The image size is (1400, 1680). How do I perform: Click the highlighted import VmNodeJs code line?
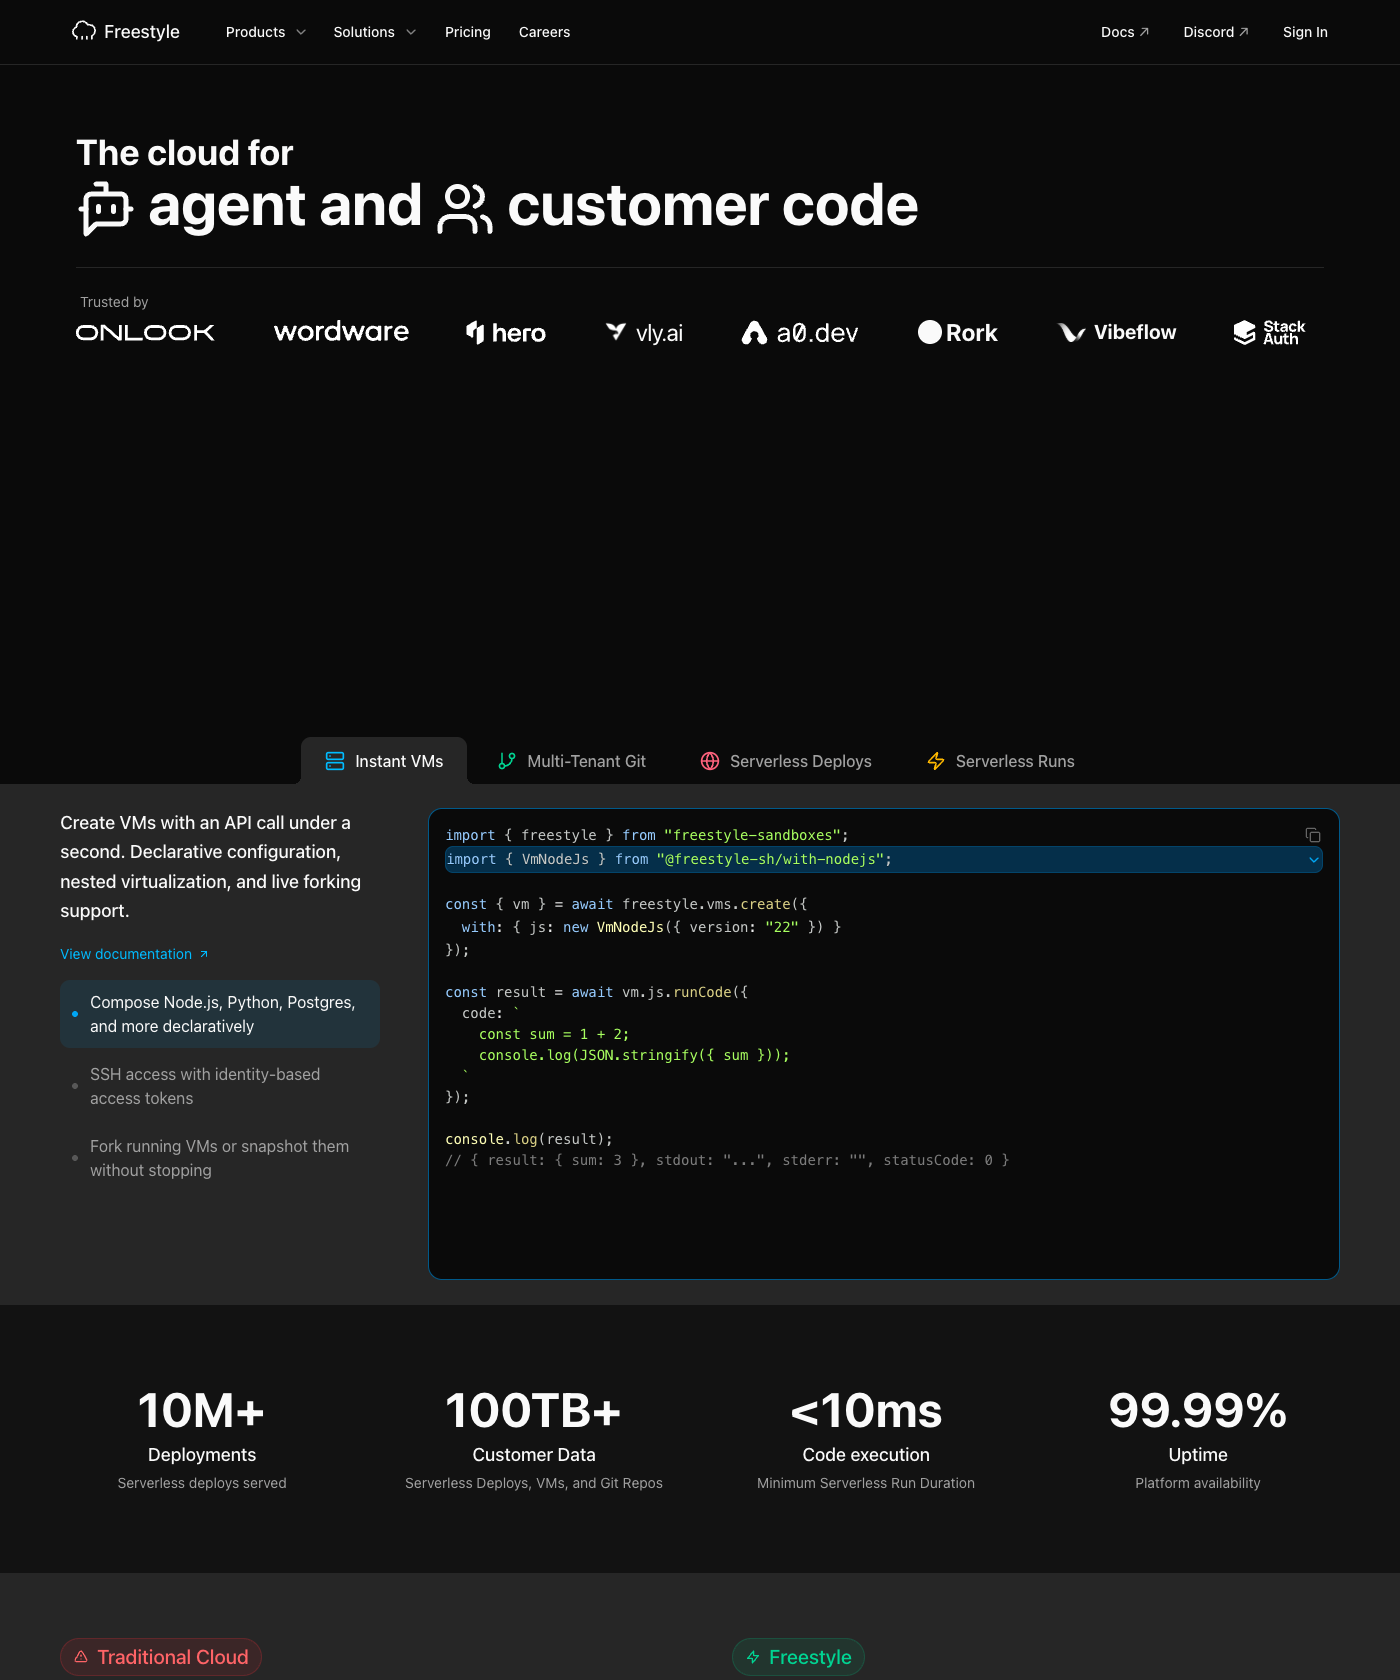pos(884,860)
